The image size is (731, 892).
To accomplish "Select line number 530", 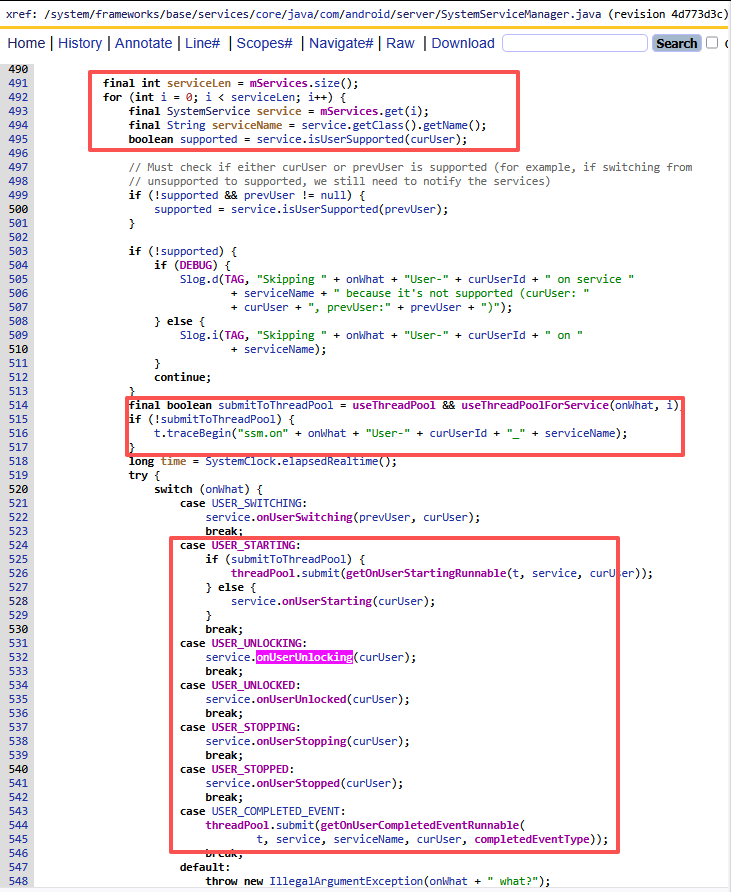I will [x=18, y=629].
